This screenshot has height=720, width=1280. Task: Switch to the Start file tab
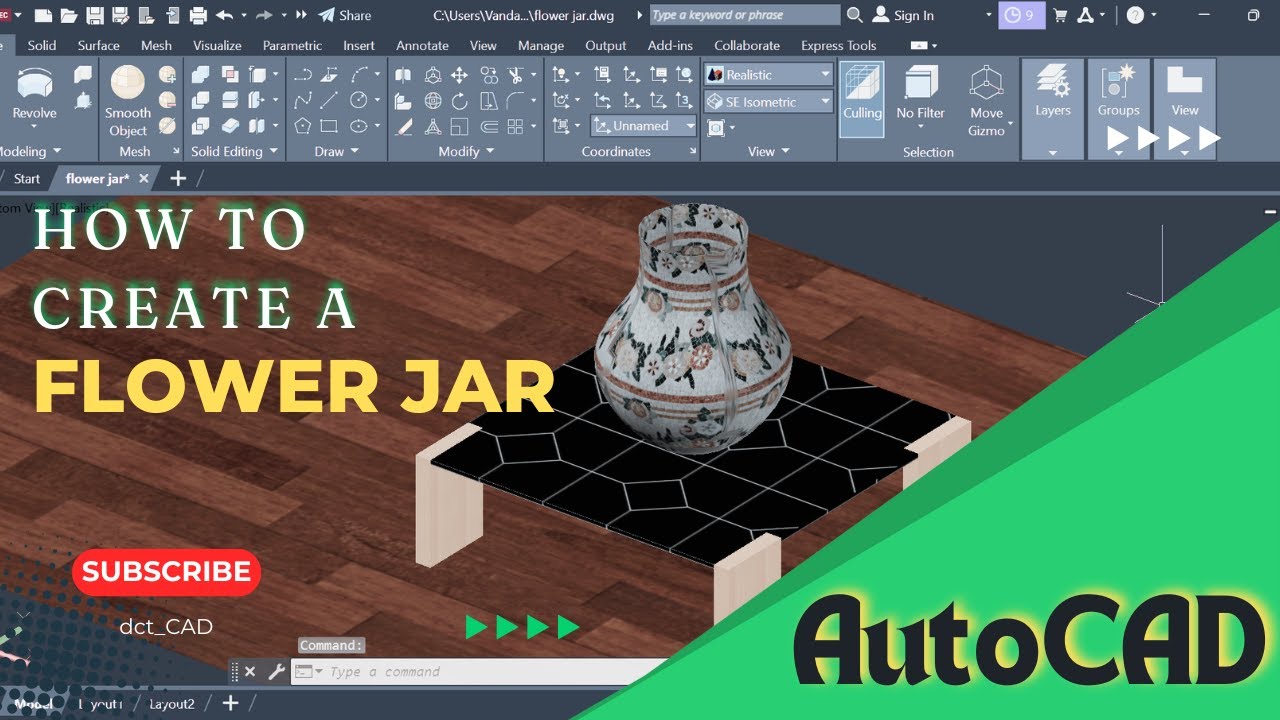point(27,179)
